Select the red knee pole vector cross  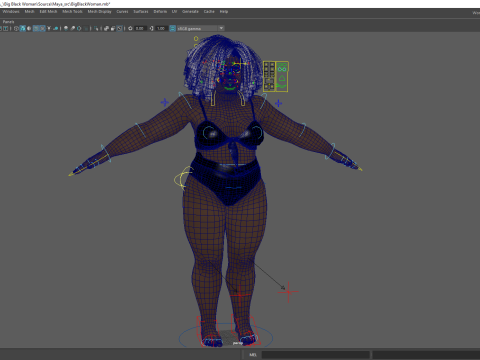(288, 292)
